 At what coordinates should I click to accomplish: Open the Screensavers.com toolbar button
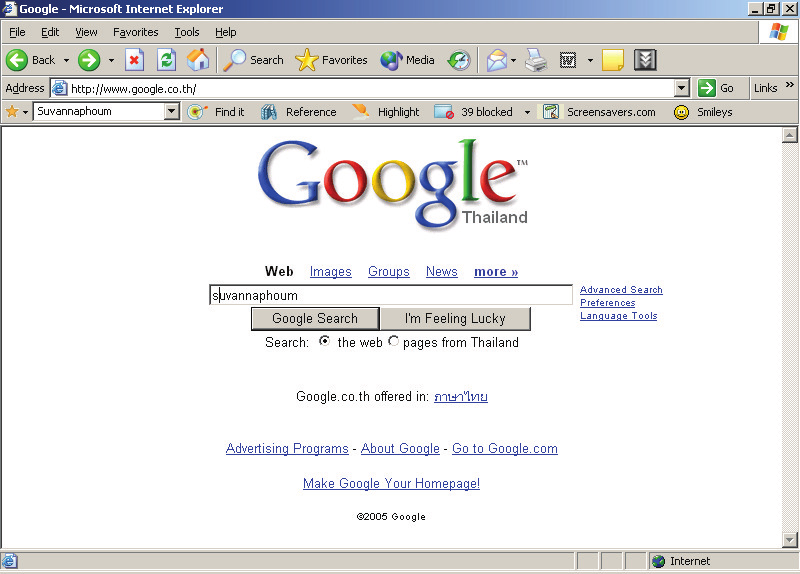[x=599, y=112]
